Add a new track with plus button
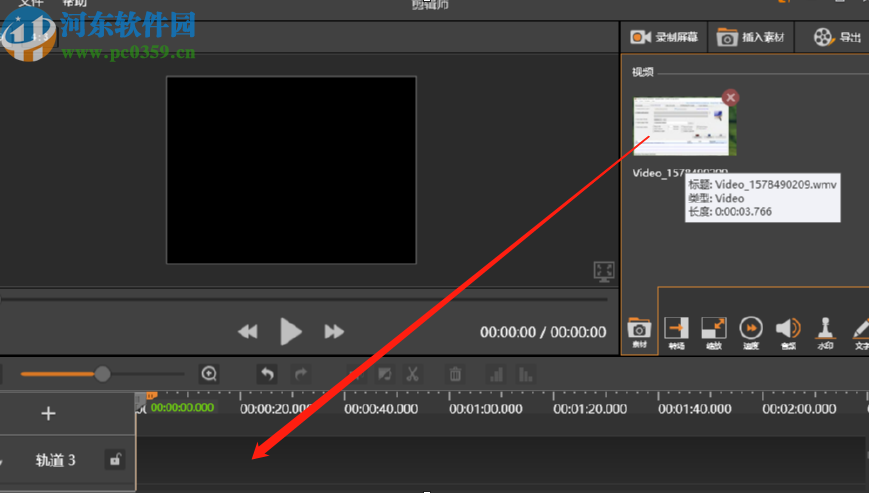The height and width of the screenshot is (493, 869). point(48,413)
